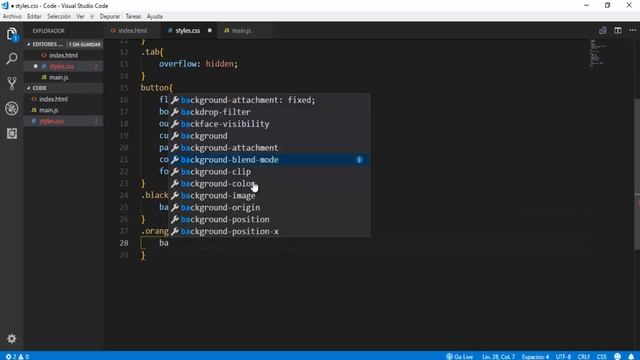Viewport: 640px width, 360px height.
Task: Click the 1 SIN GUARDAR badge
Action: click(85, 44)
